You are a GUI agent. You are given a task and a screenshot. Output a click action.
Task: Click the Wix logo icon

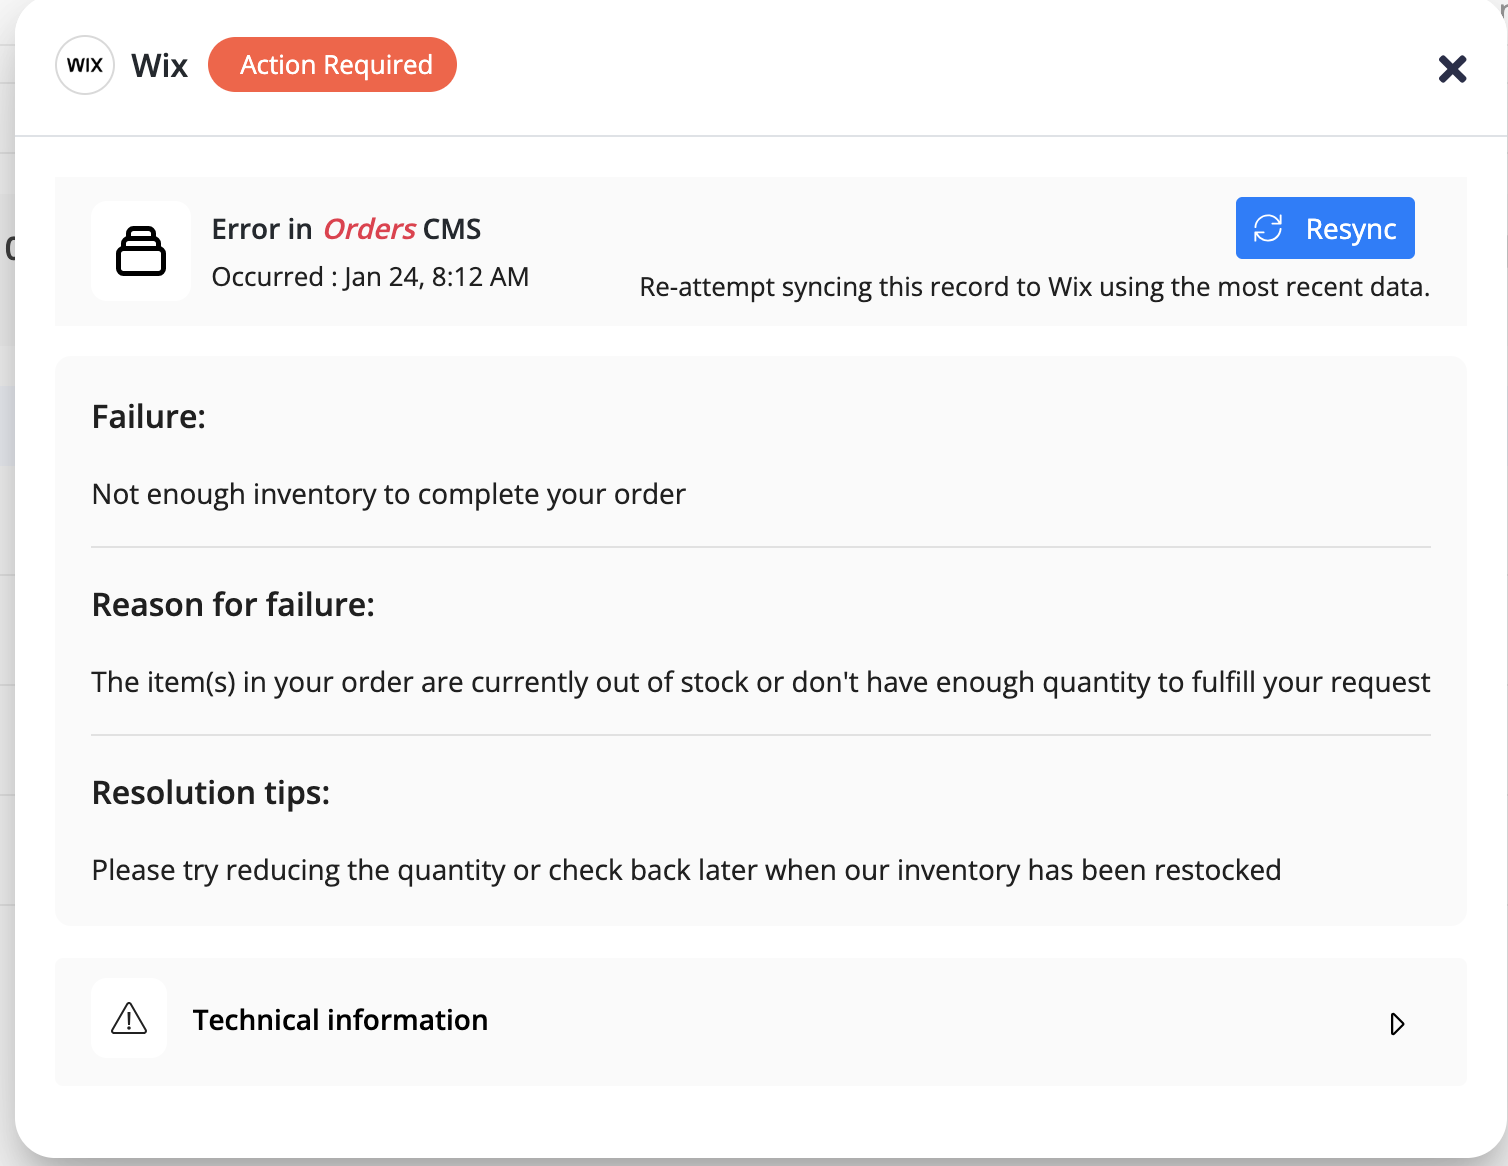[x=85, y=65]
